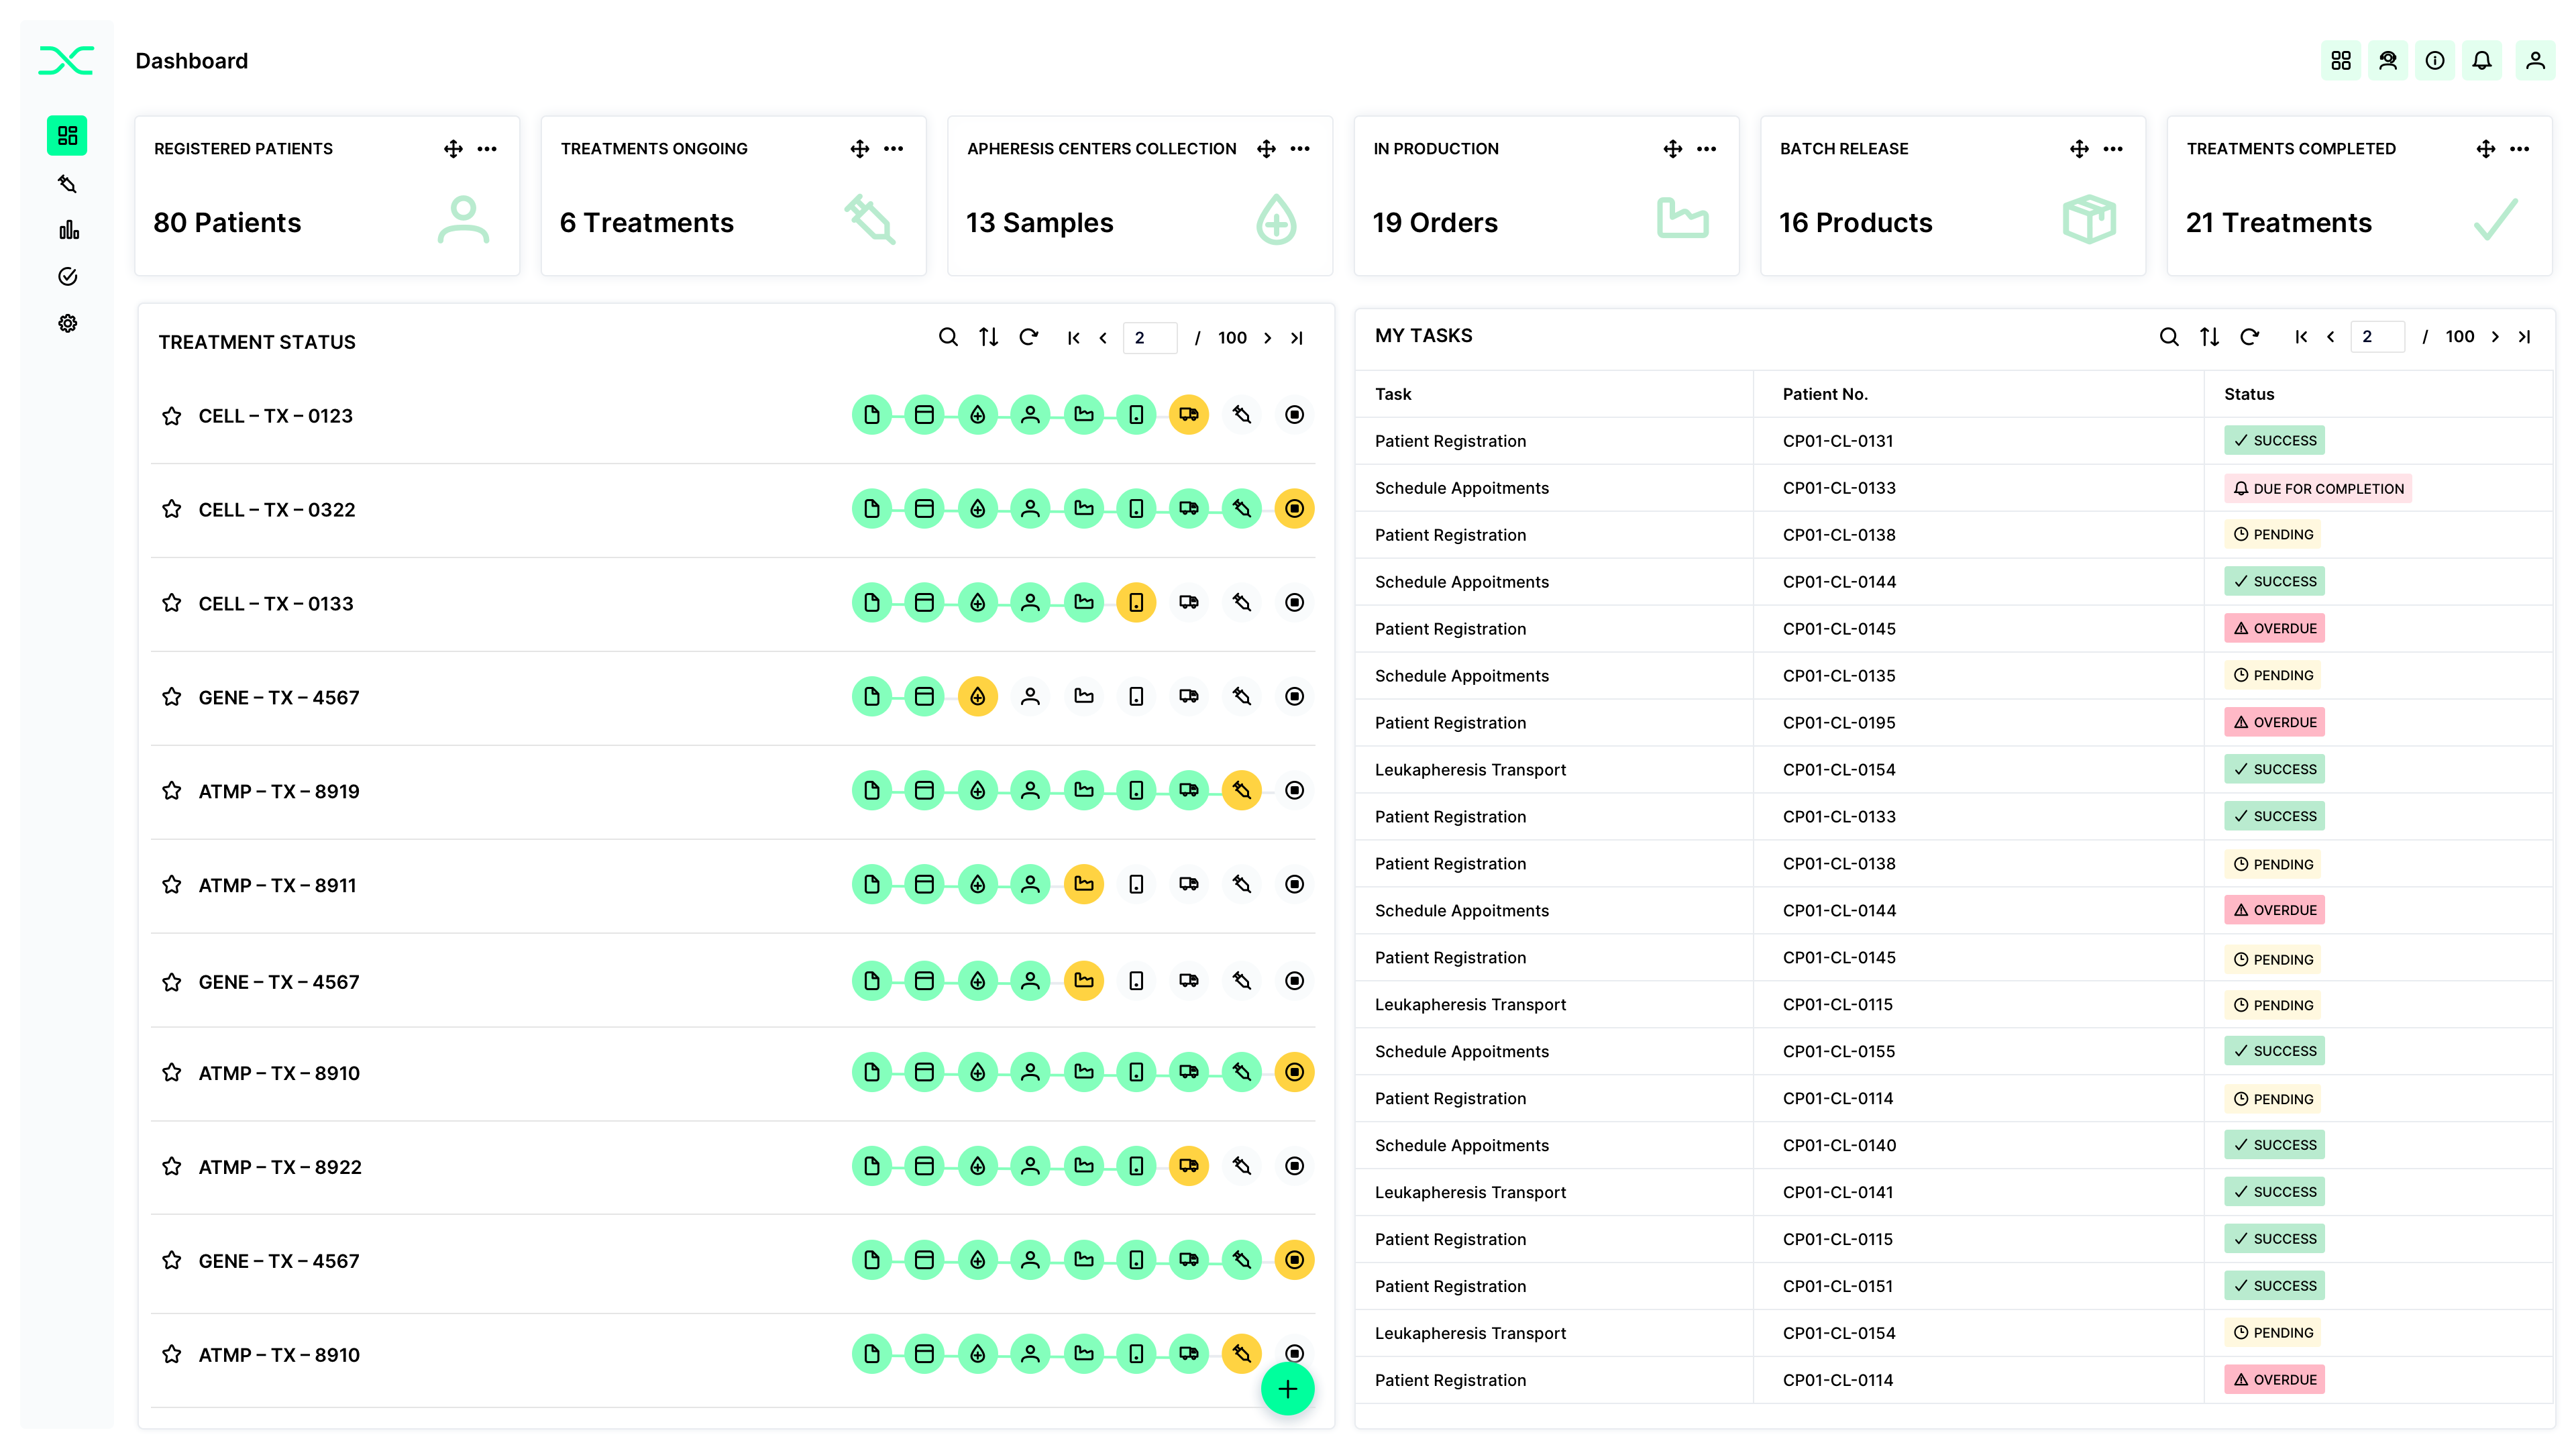This screenshot has width=2576, height=1449.
Task: Open Settings from the left sidebar
Action: pos(67,322)
